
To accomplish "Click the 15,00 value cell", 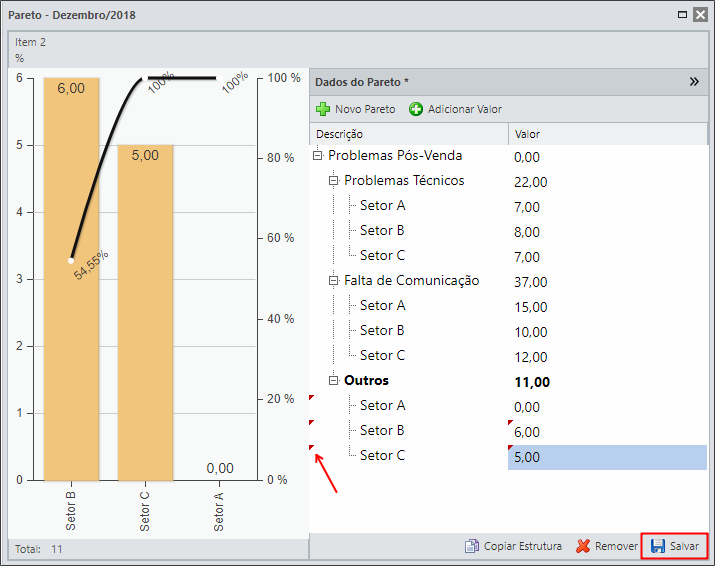I will 531,307.
